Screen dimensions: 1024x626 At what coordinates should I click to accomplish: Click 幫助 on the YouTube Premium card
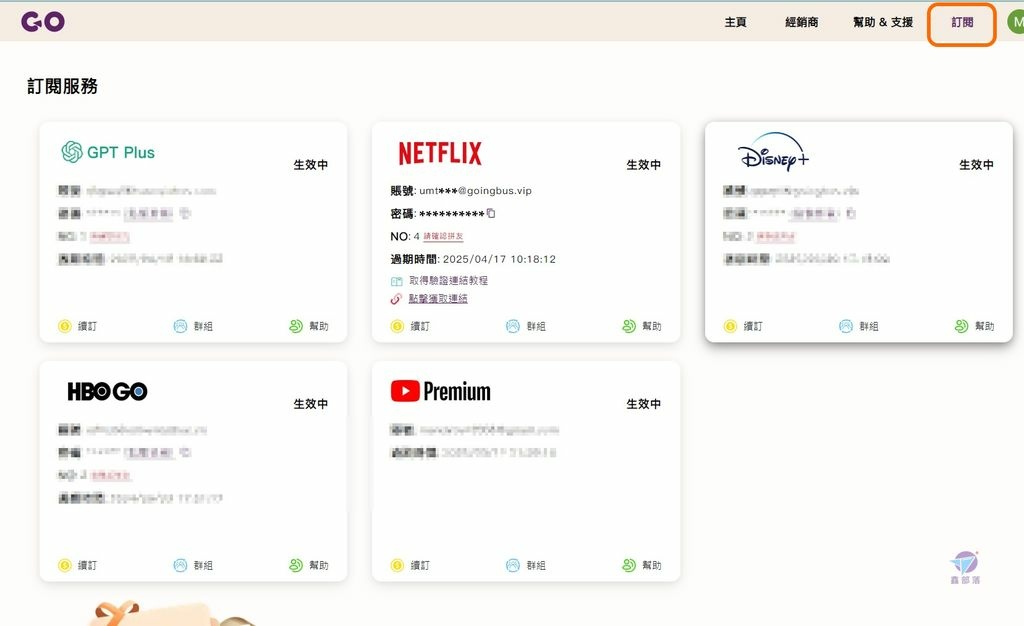[642, 565]
